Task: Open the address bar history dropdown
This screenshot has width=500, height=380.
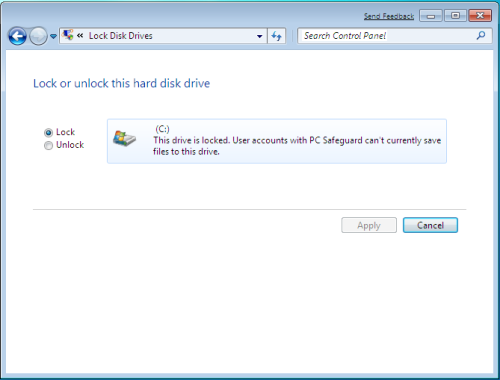Action: tap(259, 36)
